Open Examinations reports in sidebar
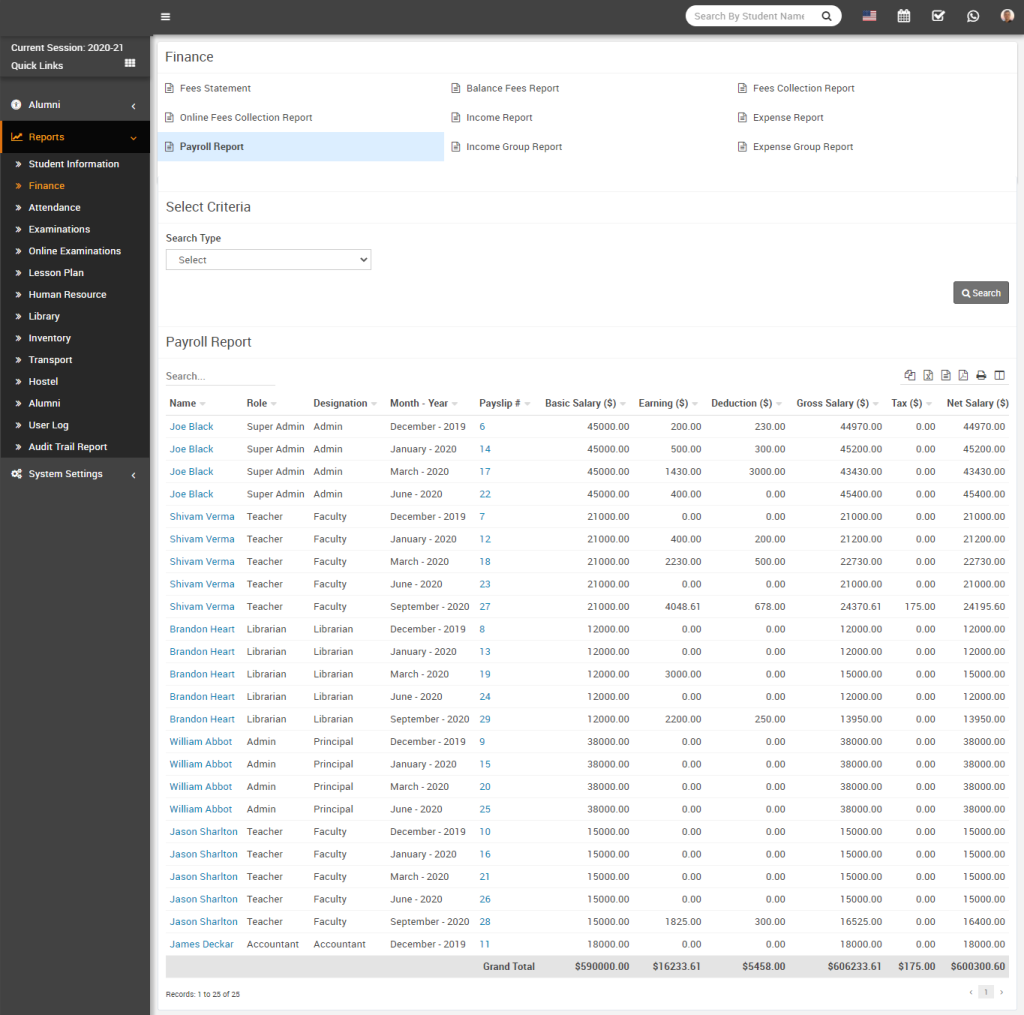The width and height of the screenshot is (1024, 1015). pyautogui.click(x=59, y=229)
